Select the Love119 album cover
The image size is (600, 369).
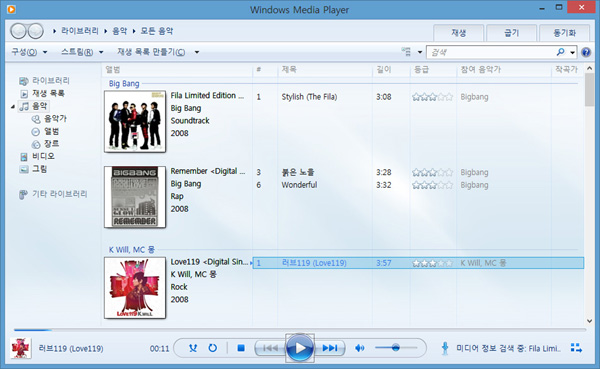tap(135, 287)
